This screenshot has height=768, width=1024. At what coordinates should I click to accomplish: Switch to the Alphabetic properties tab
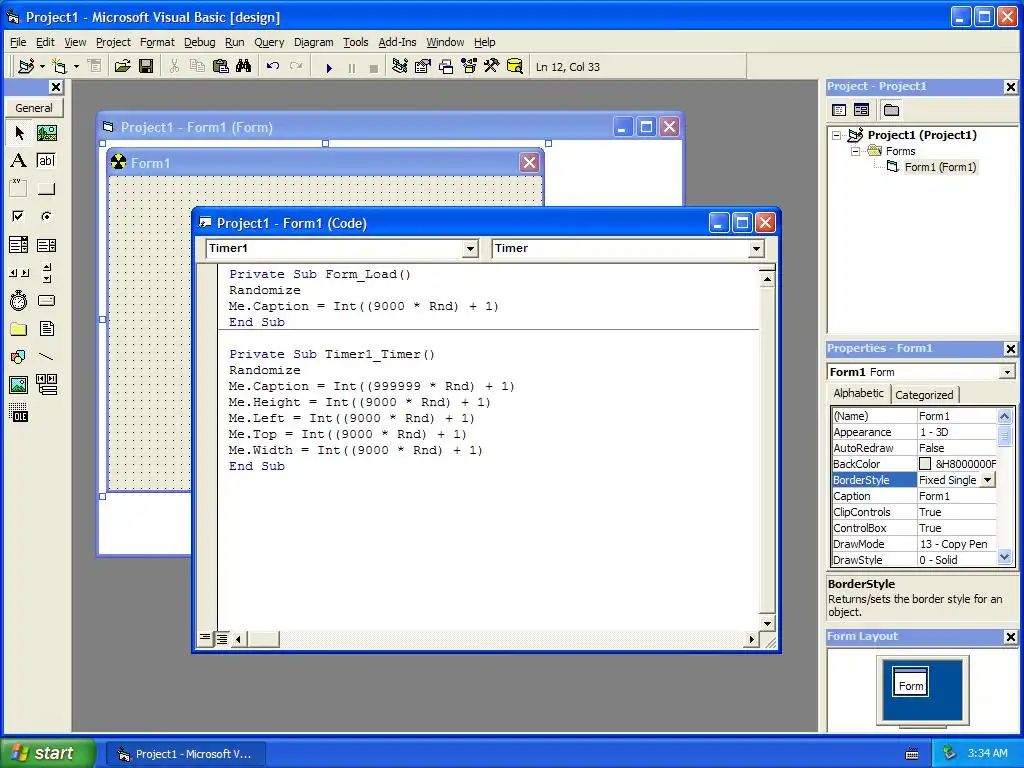(x=858, y=393)
